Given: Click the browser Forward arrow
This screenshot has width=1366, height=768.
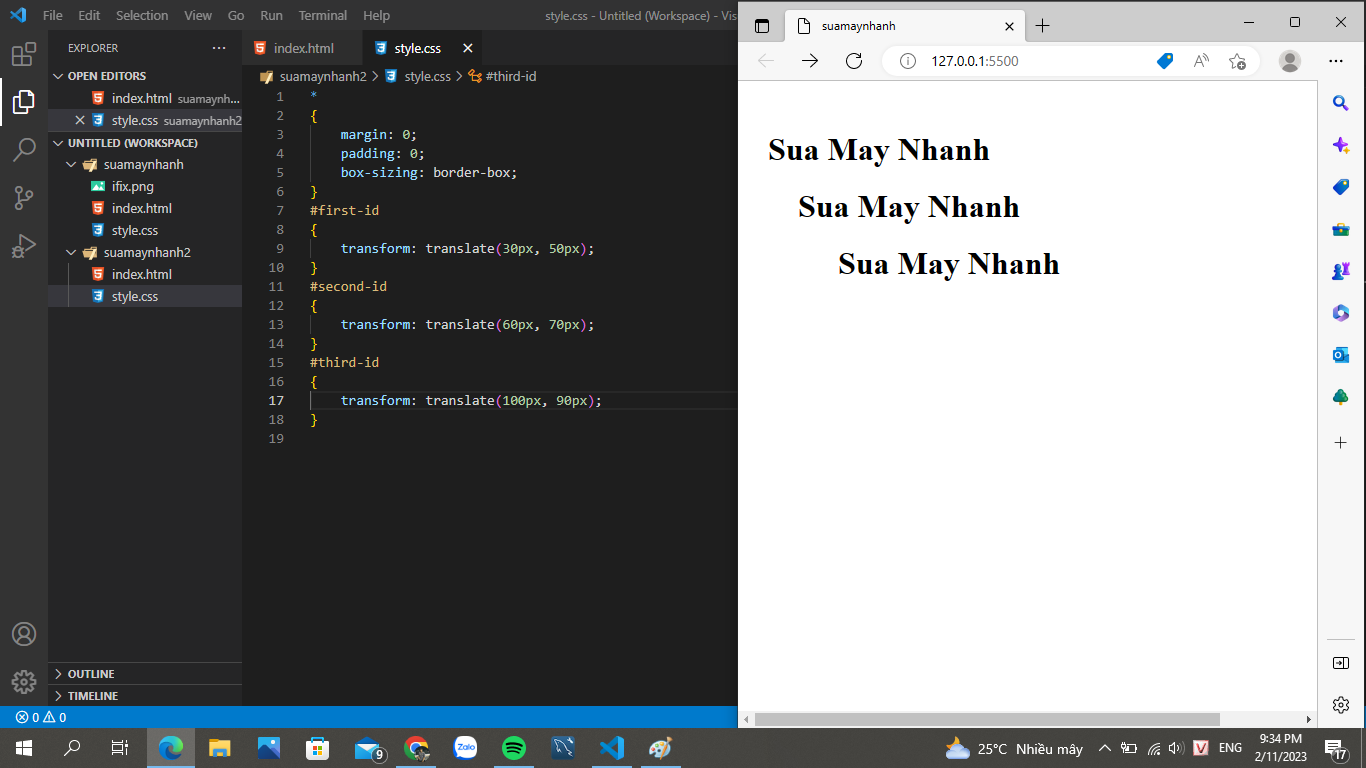Looking at the screenshot, I should click(x=810, y=61).
